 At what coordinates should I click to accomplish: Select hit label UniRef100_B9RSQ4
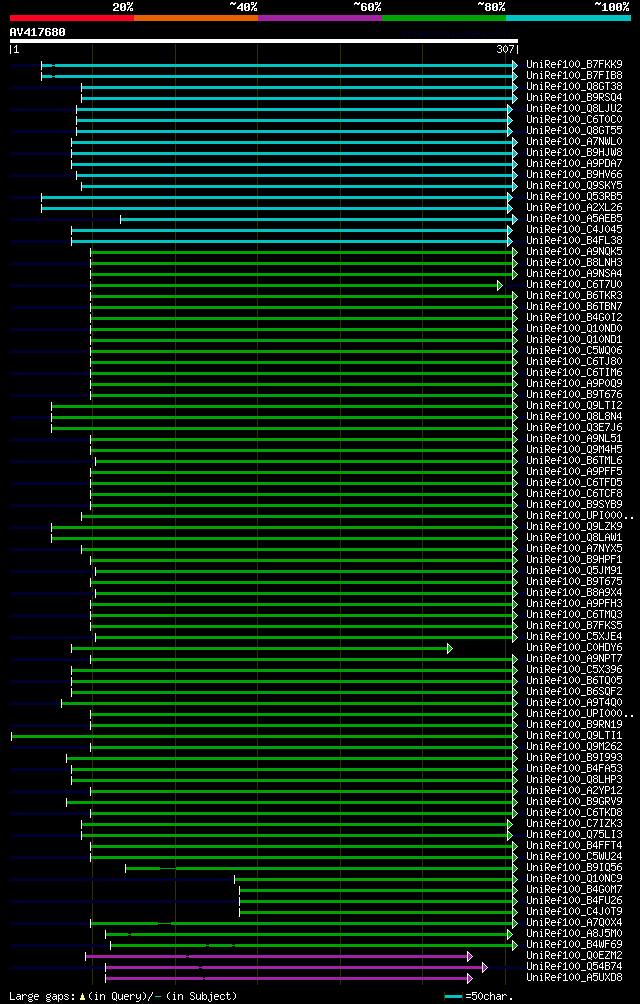click(x=574, y=97)
